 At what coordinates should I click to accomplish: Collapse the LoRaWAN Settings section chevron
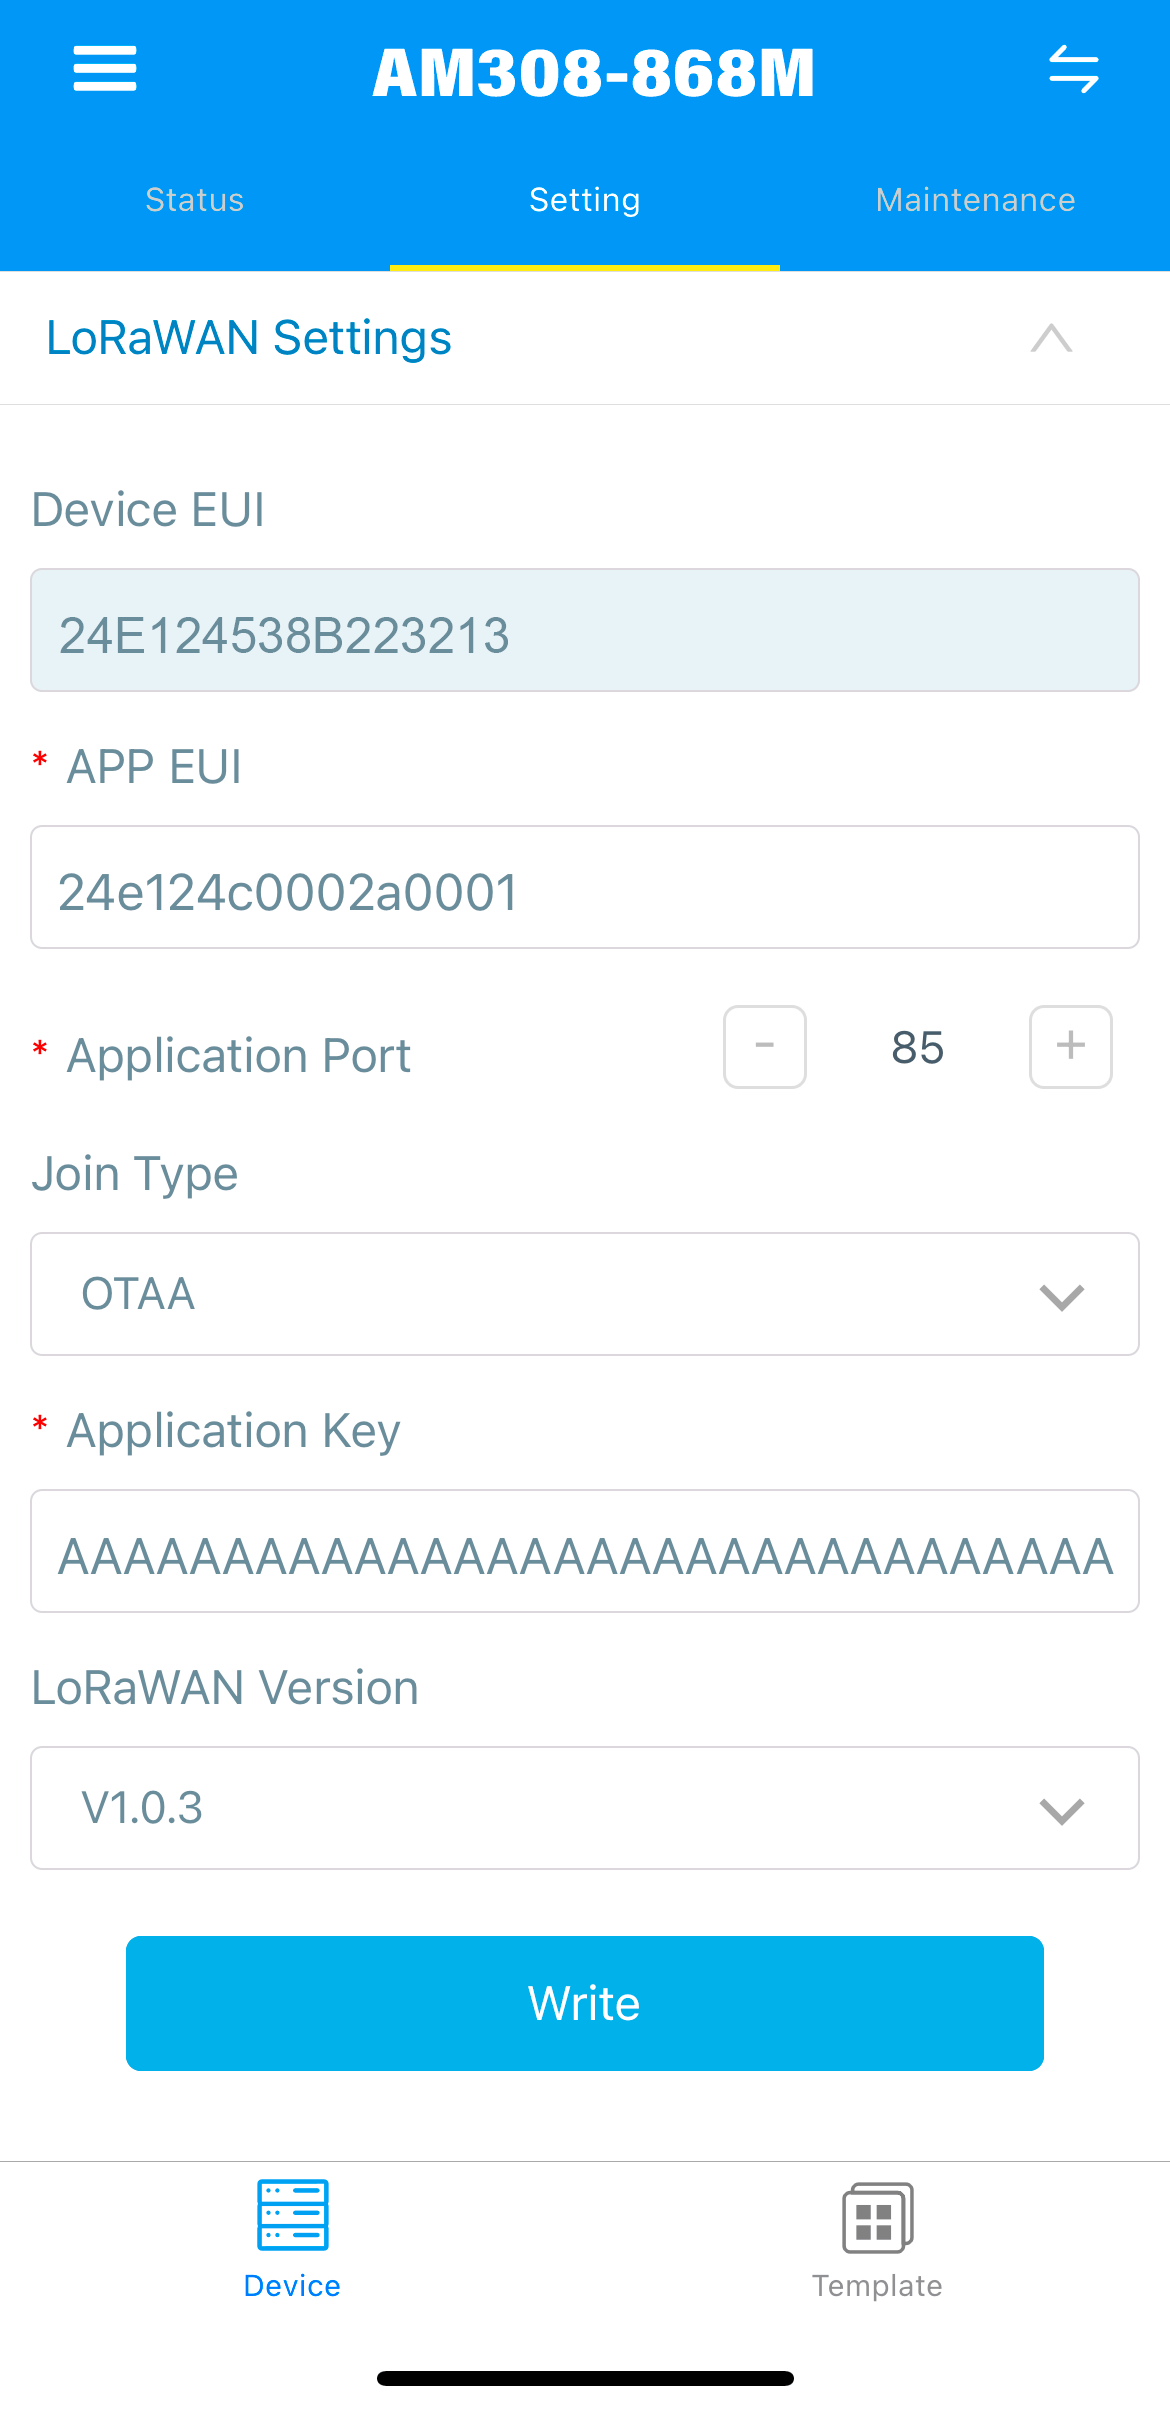click(1051, 338)
